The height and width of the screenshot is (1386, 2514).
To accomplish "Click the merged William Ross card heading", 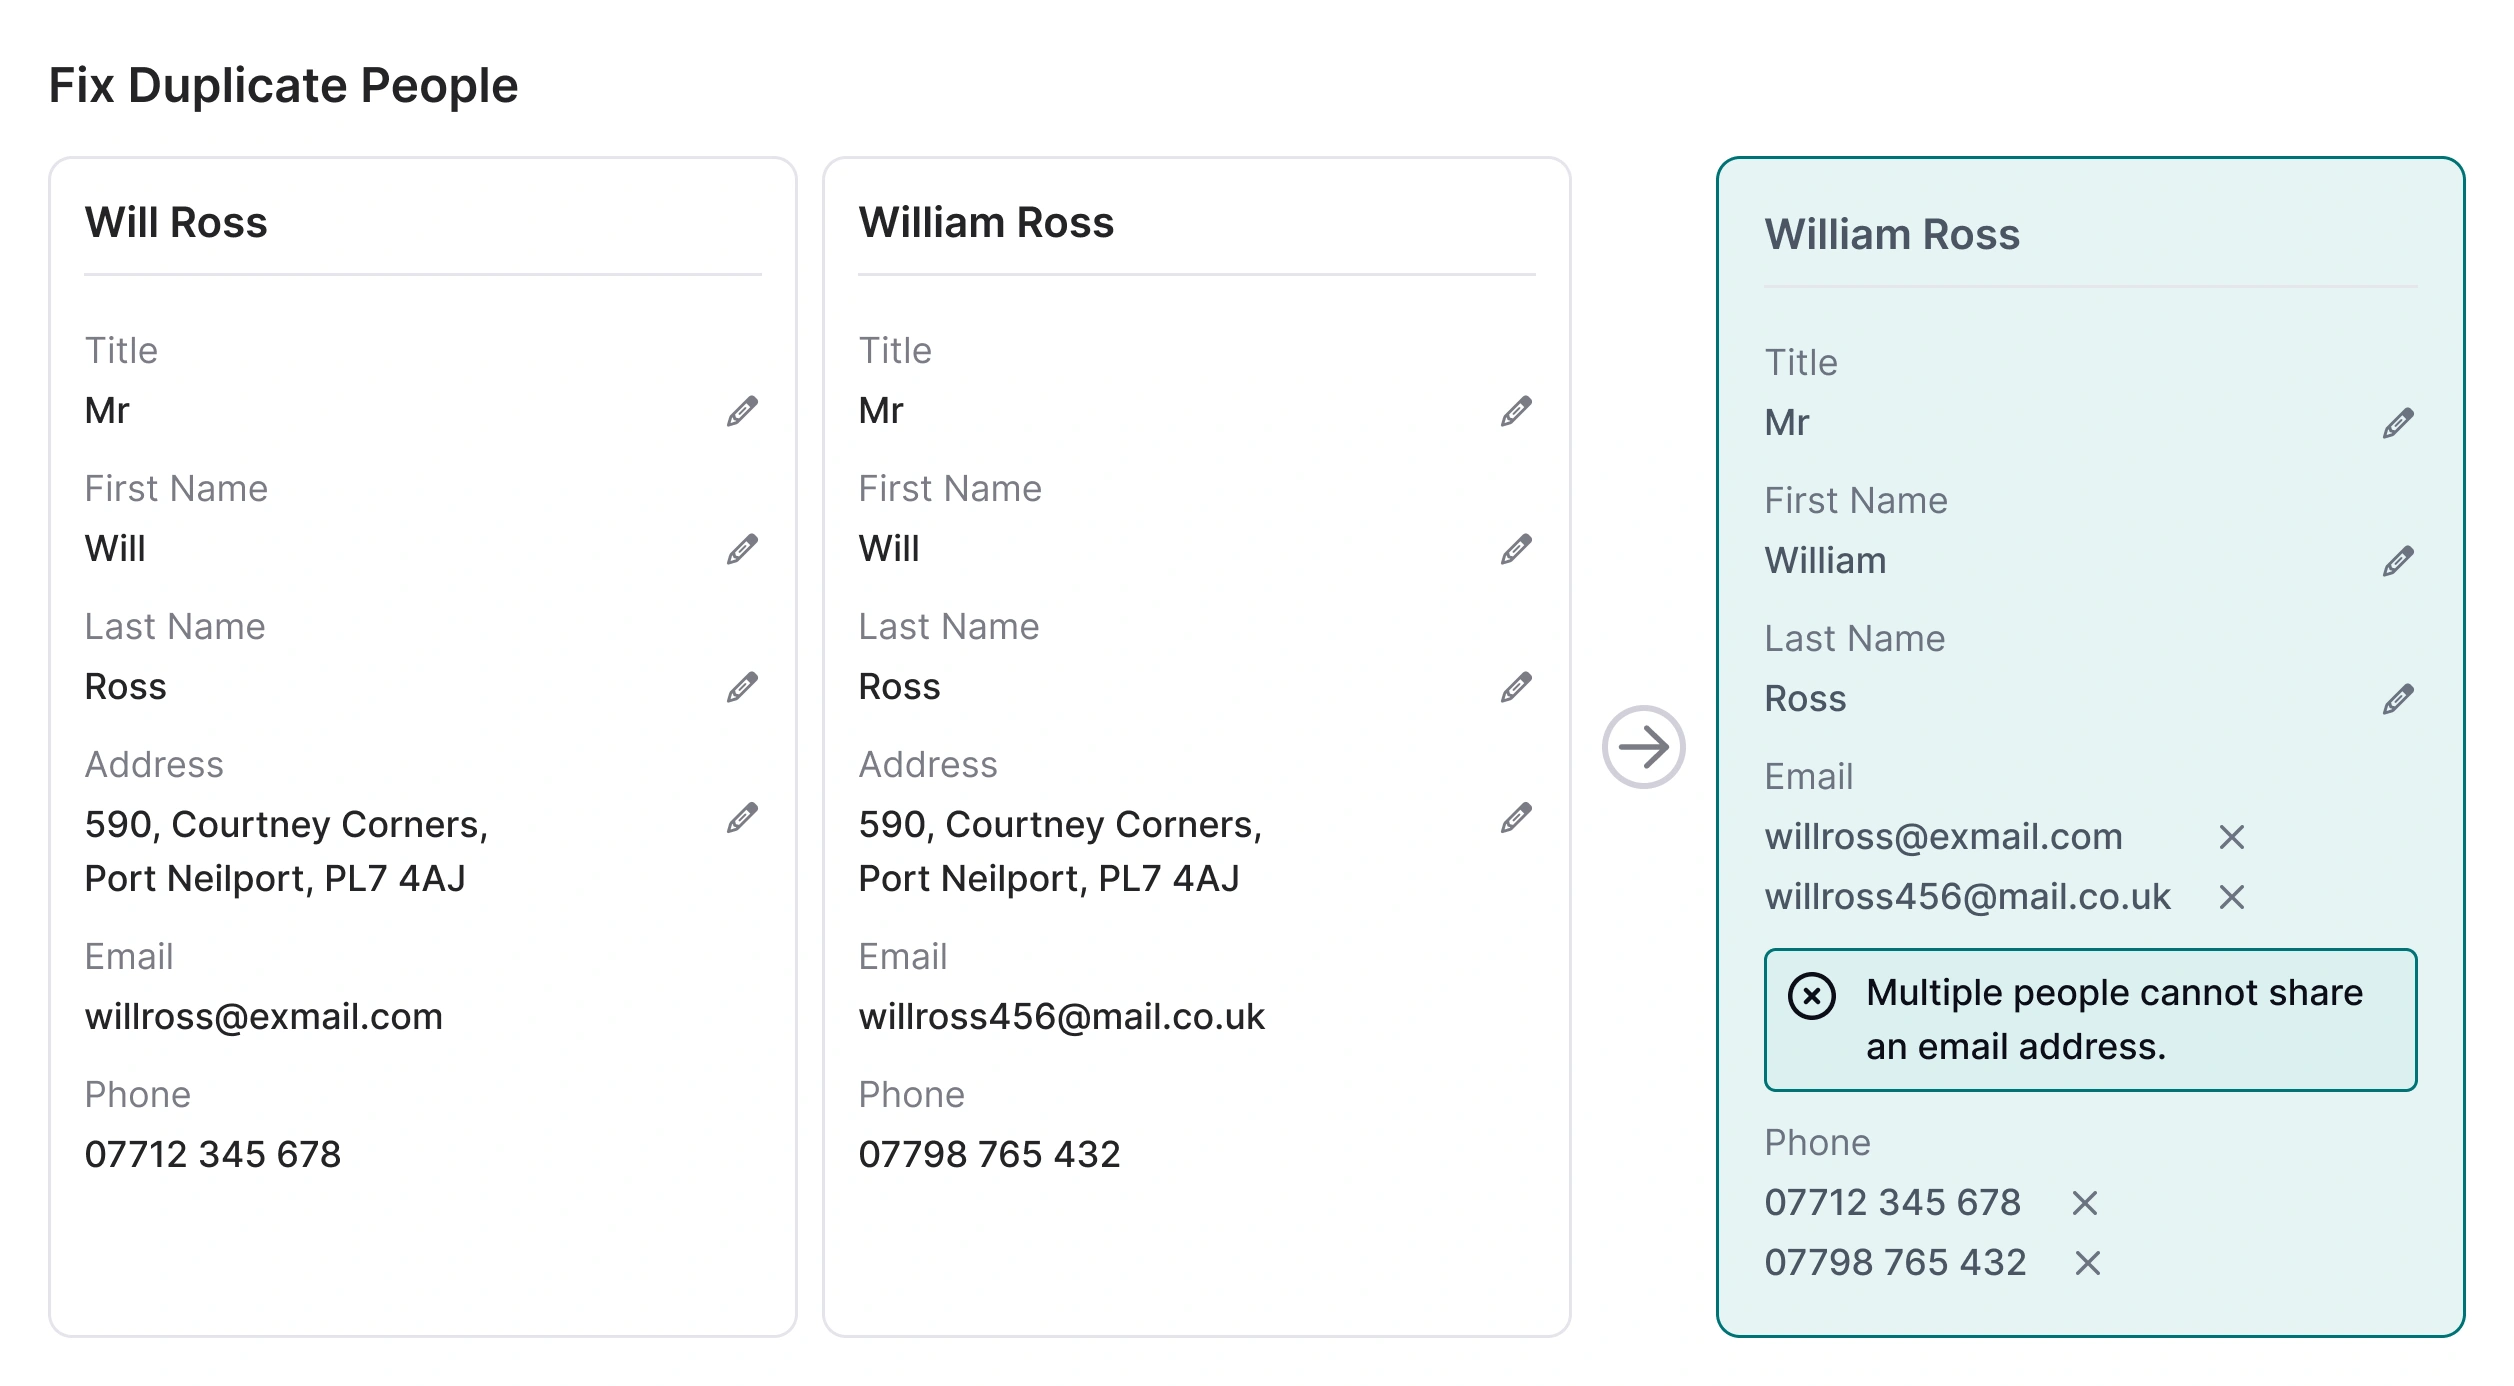I will pos(1892,235).
